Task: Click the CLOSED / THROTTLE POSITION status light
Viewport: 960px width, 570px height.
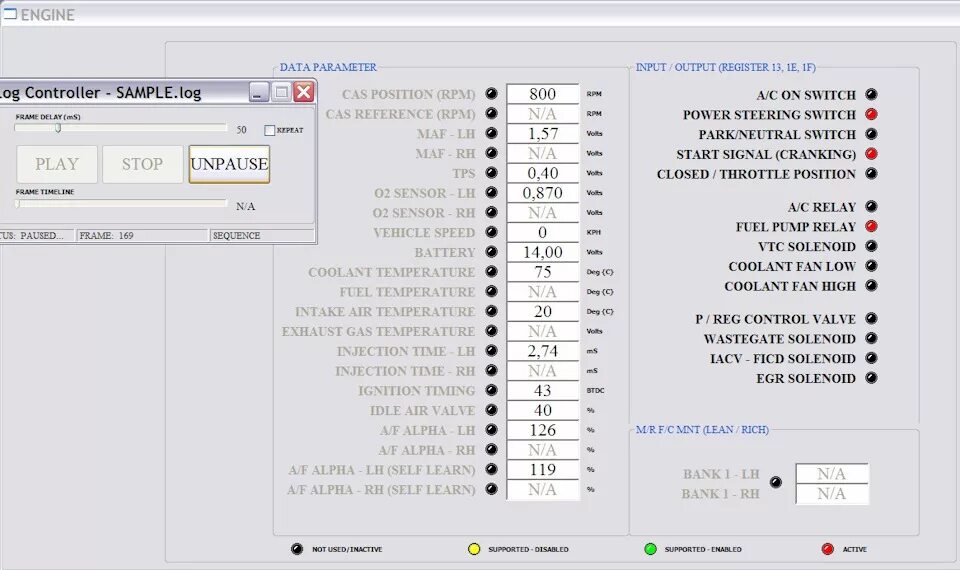Action: [x=871, y=173]
